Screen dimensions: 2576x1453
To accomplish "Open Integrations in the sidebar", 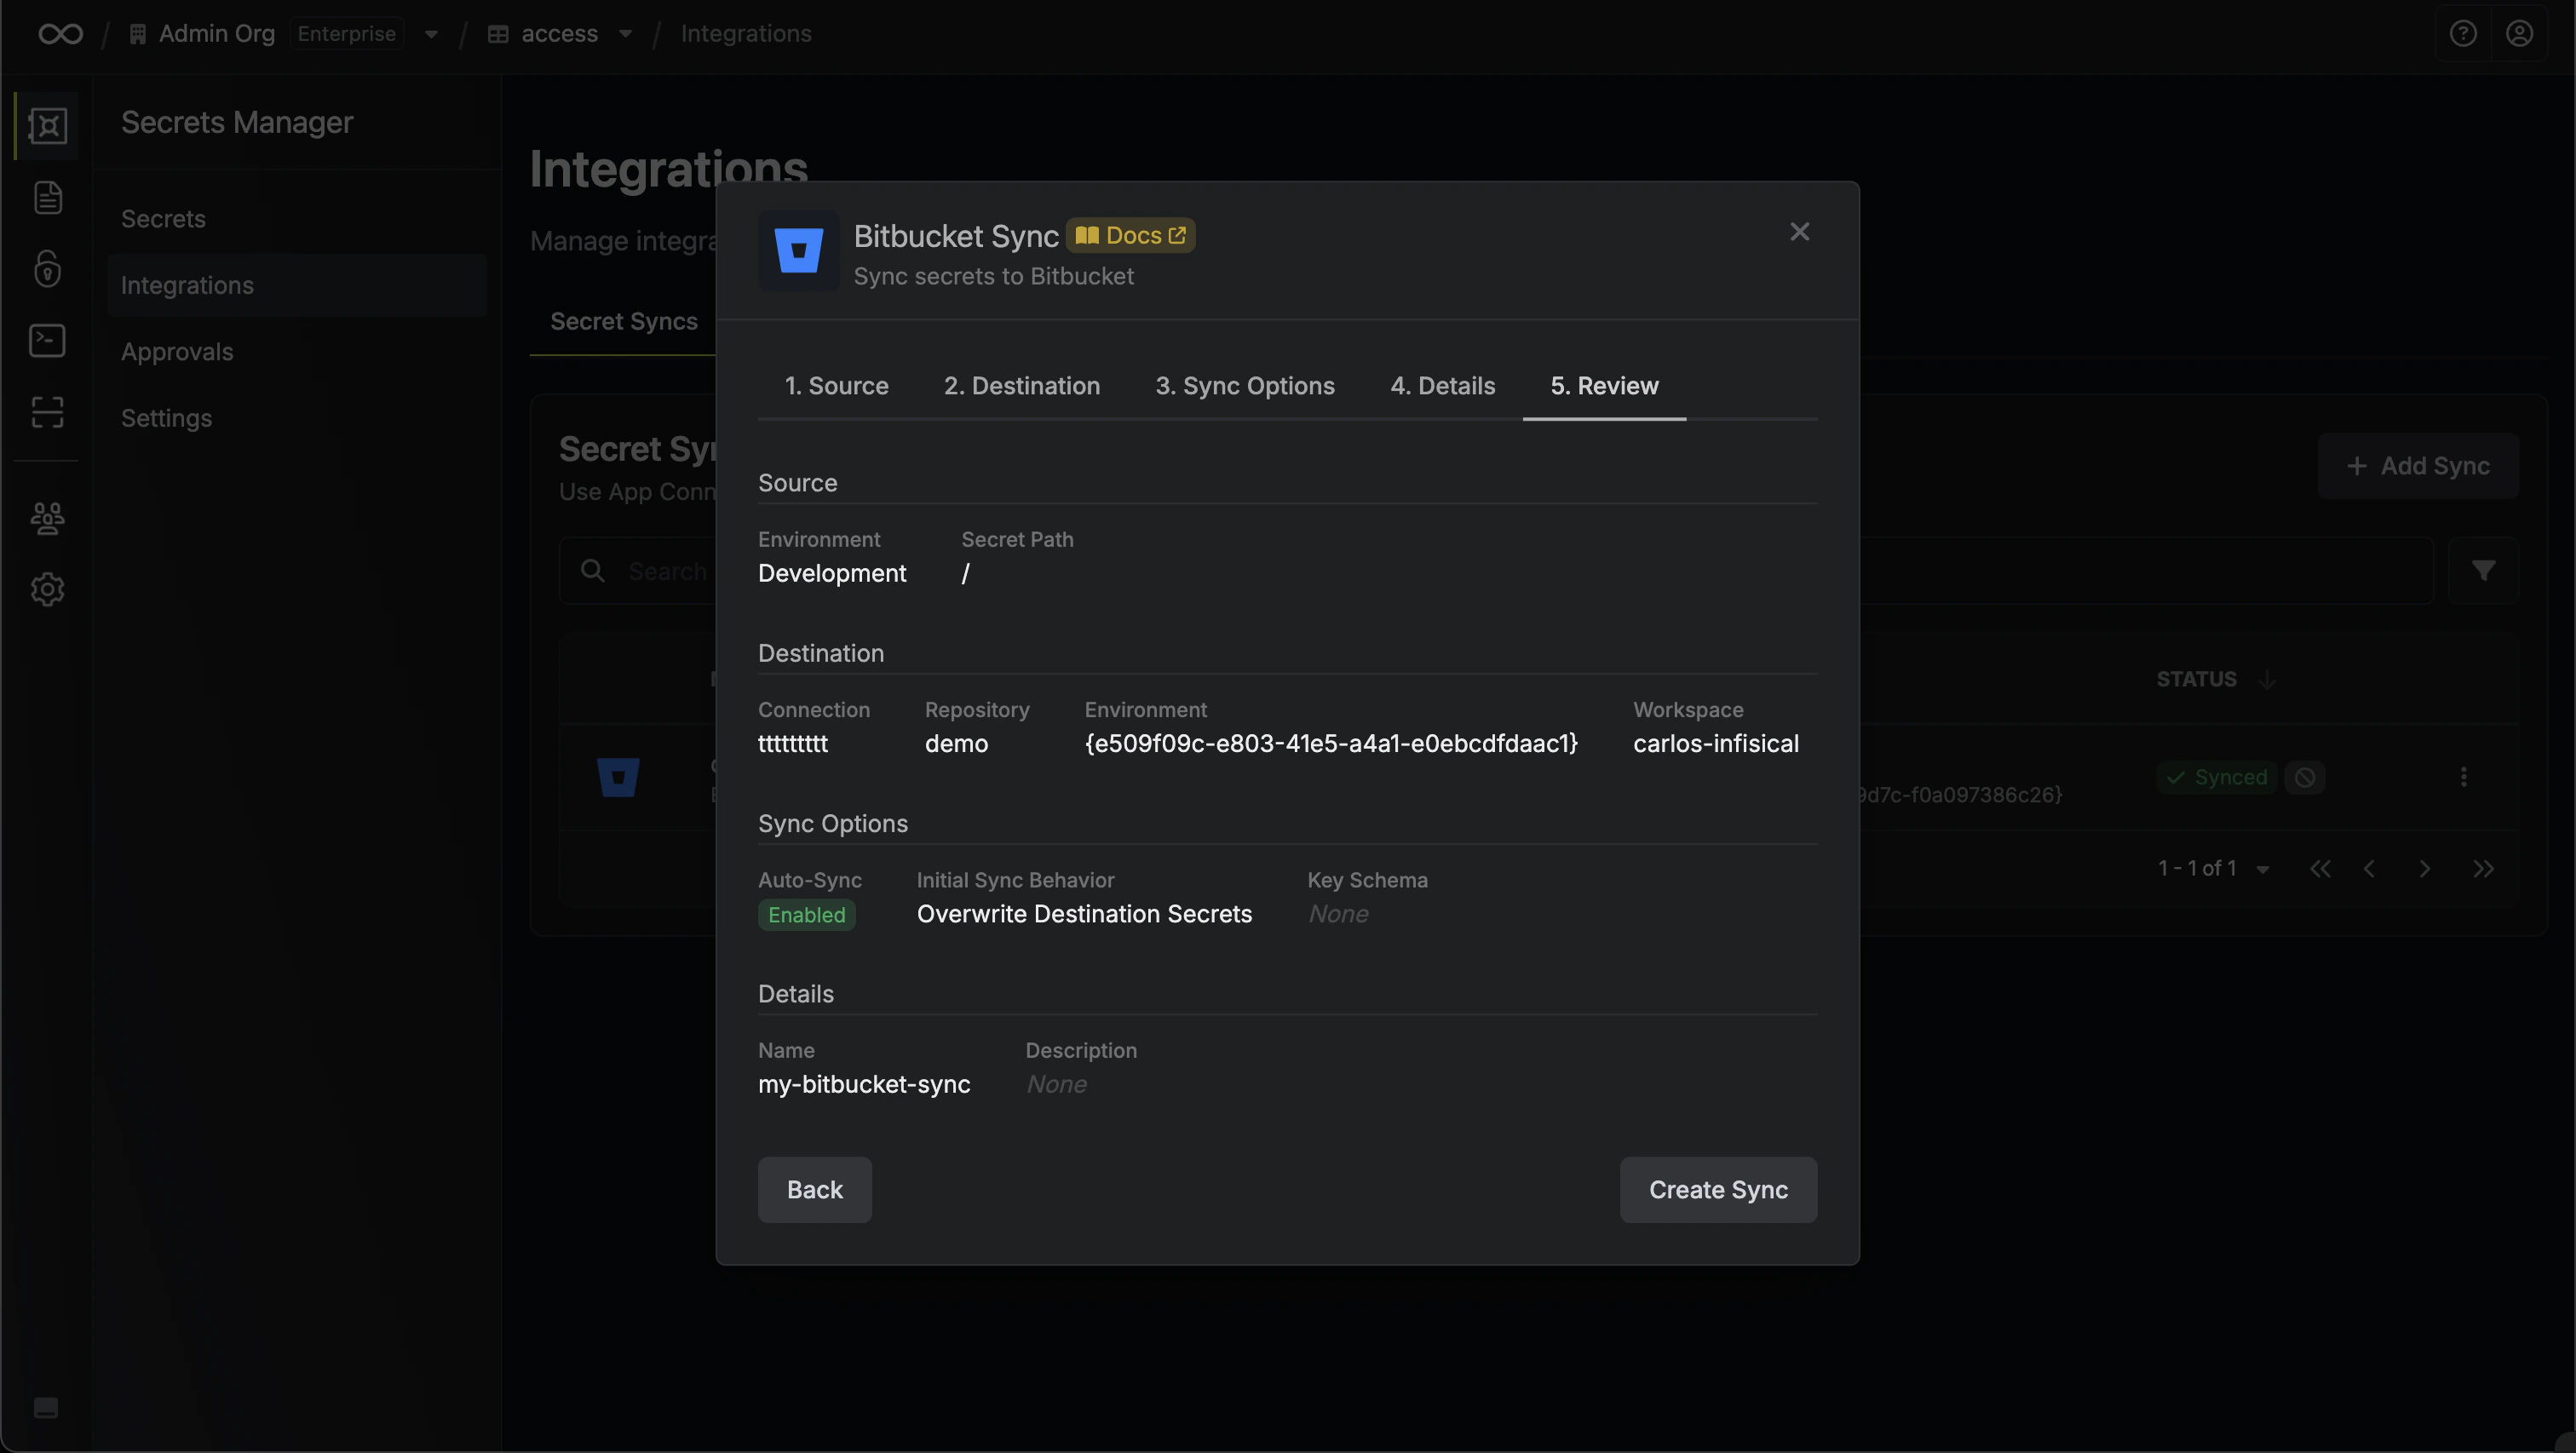I will tap(297, 285).
